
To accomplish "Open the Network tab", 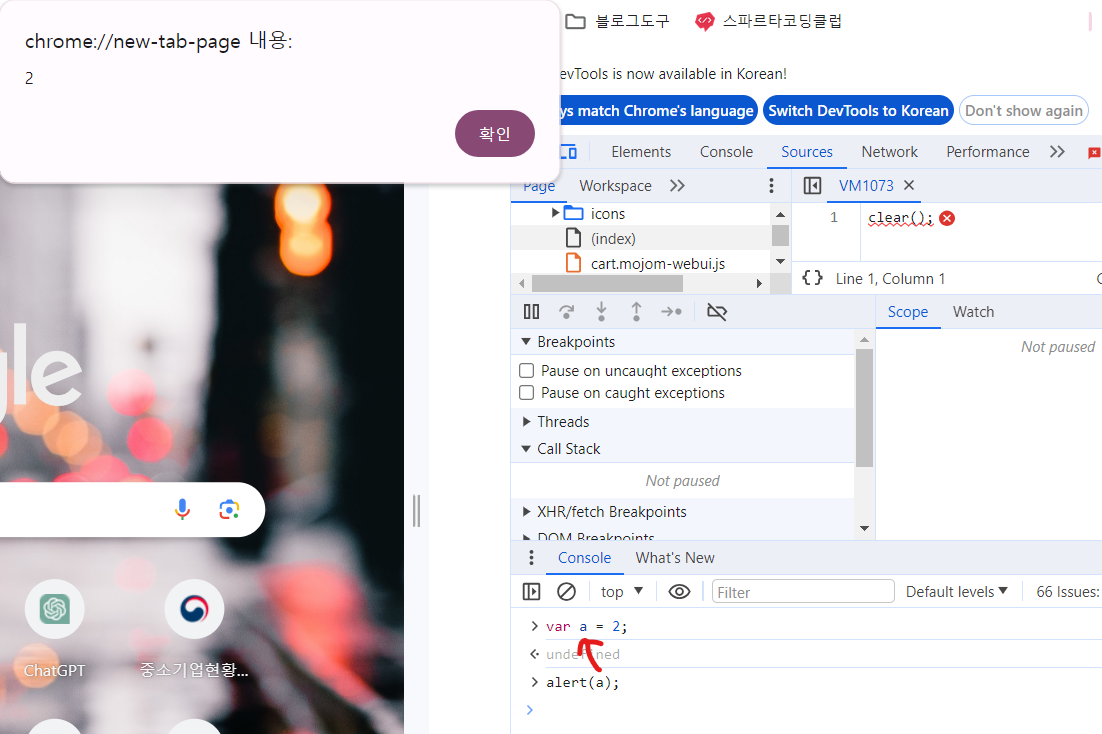I will pyautogui.click(x=889, y=152).
